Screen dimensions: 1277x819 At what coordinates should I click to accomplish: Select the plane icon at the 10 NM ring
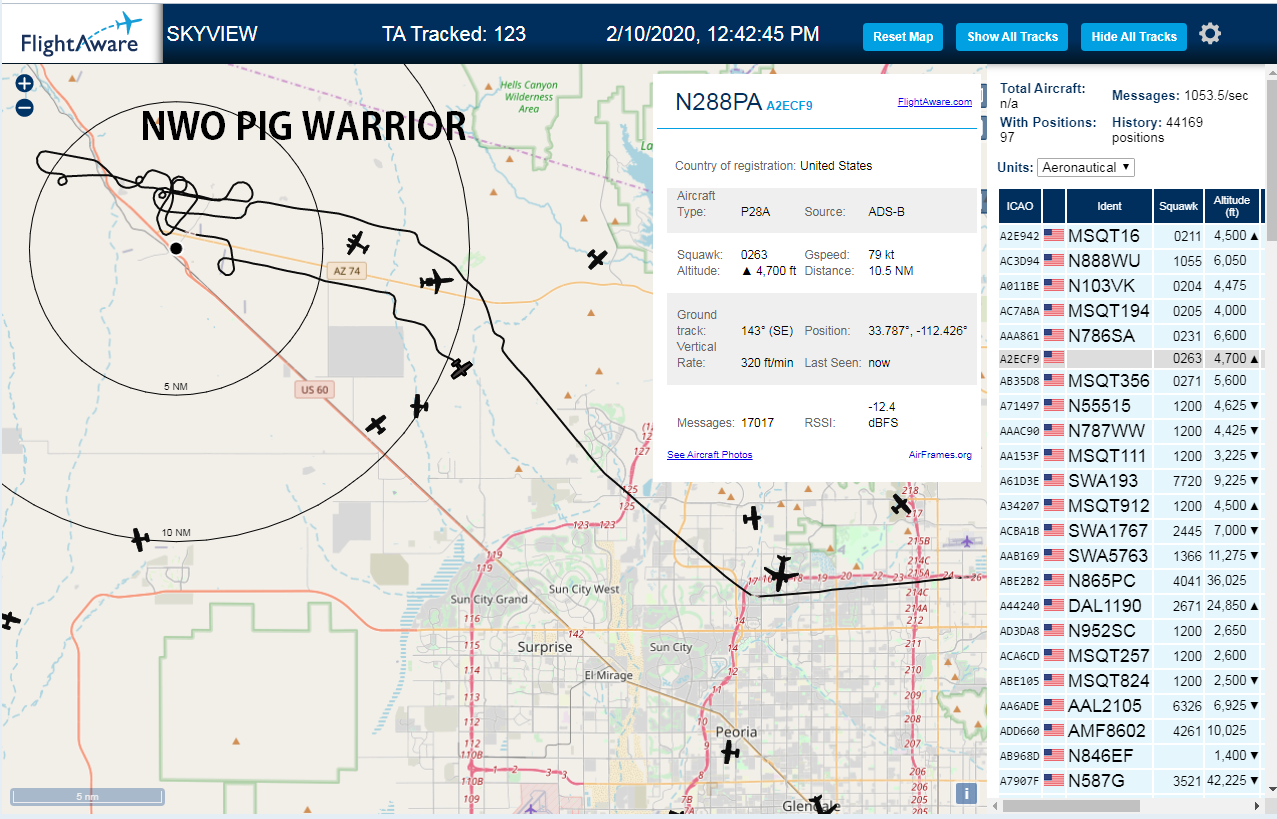click(x=140, y=540)
